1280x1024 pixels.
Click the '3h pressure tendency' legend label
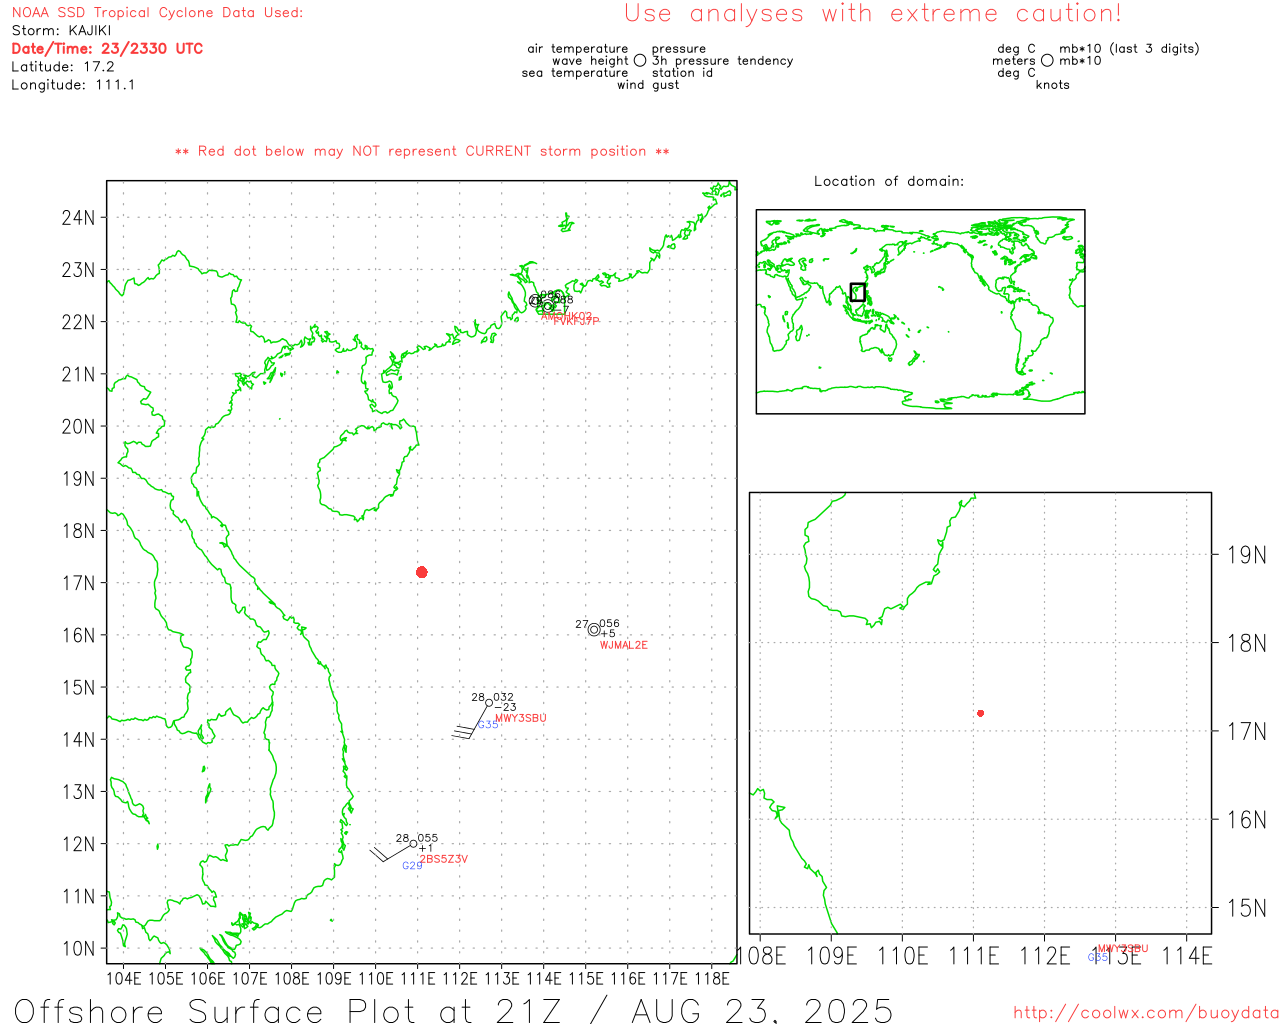722,61
